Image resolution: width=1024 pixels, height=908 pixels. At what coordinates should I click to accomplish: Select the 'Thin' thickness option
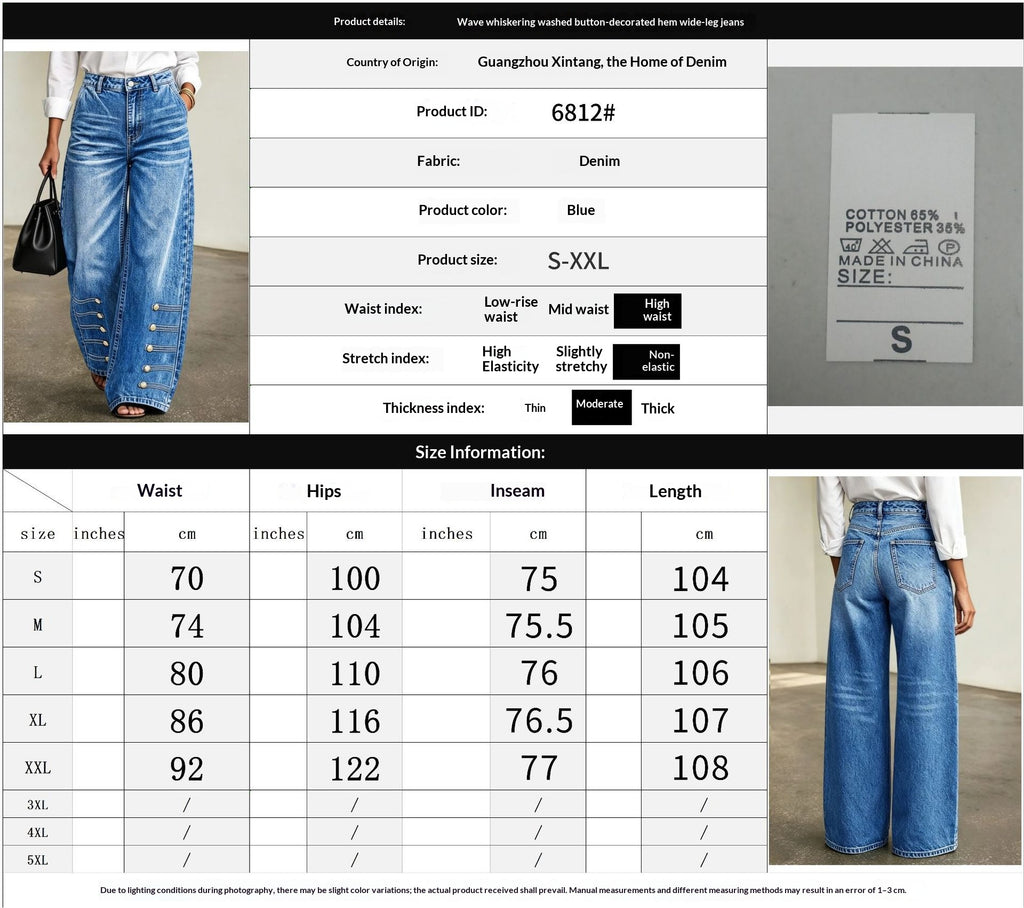click(535, 408)
